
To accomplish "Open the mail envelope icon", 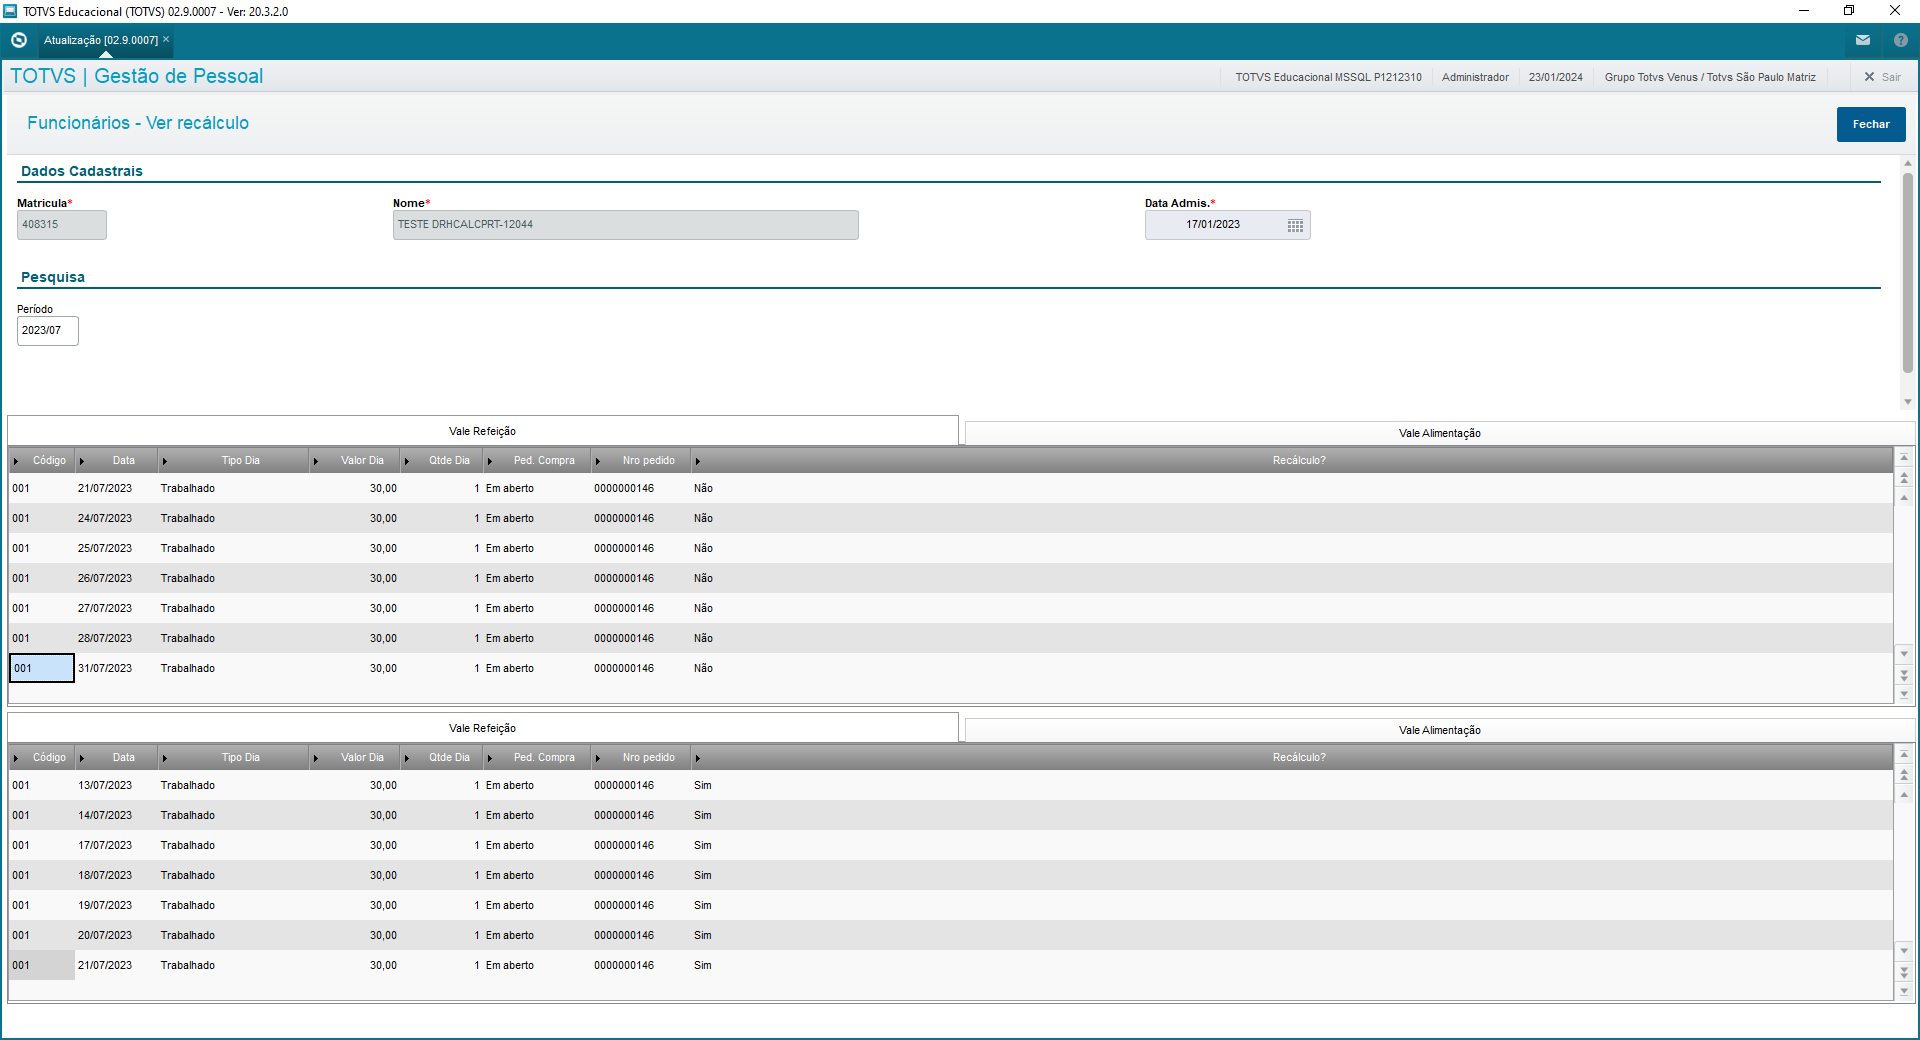I will point(1863,40).
